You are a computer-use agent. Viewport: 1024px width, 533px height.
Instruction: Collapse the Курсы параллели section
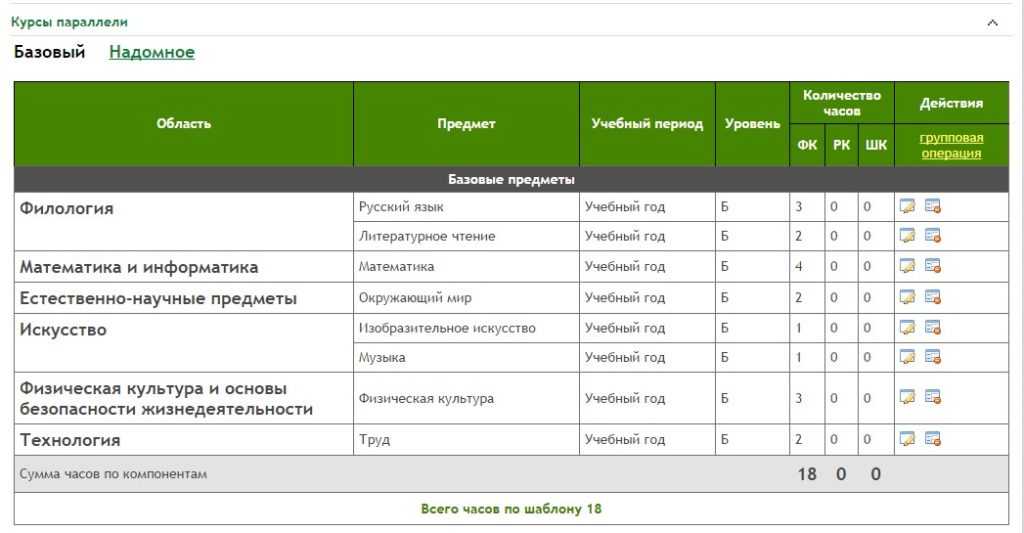click(992, 22)
